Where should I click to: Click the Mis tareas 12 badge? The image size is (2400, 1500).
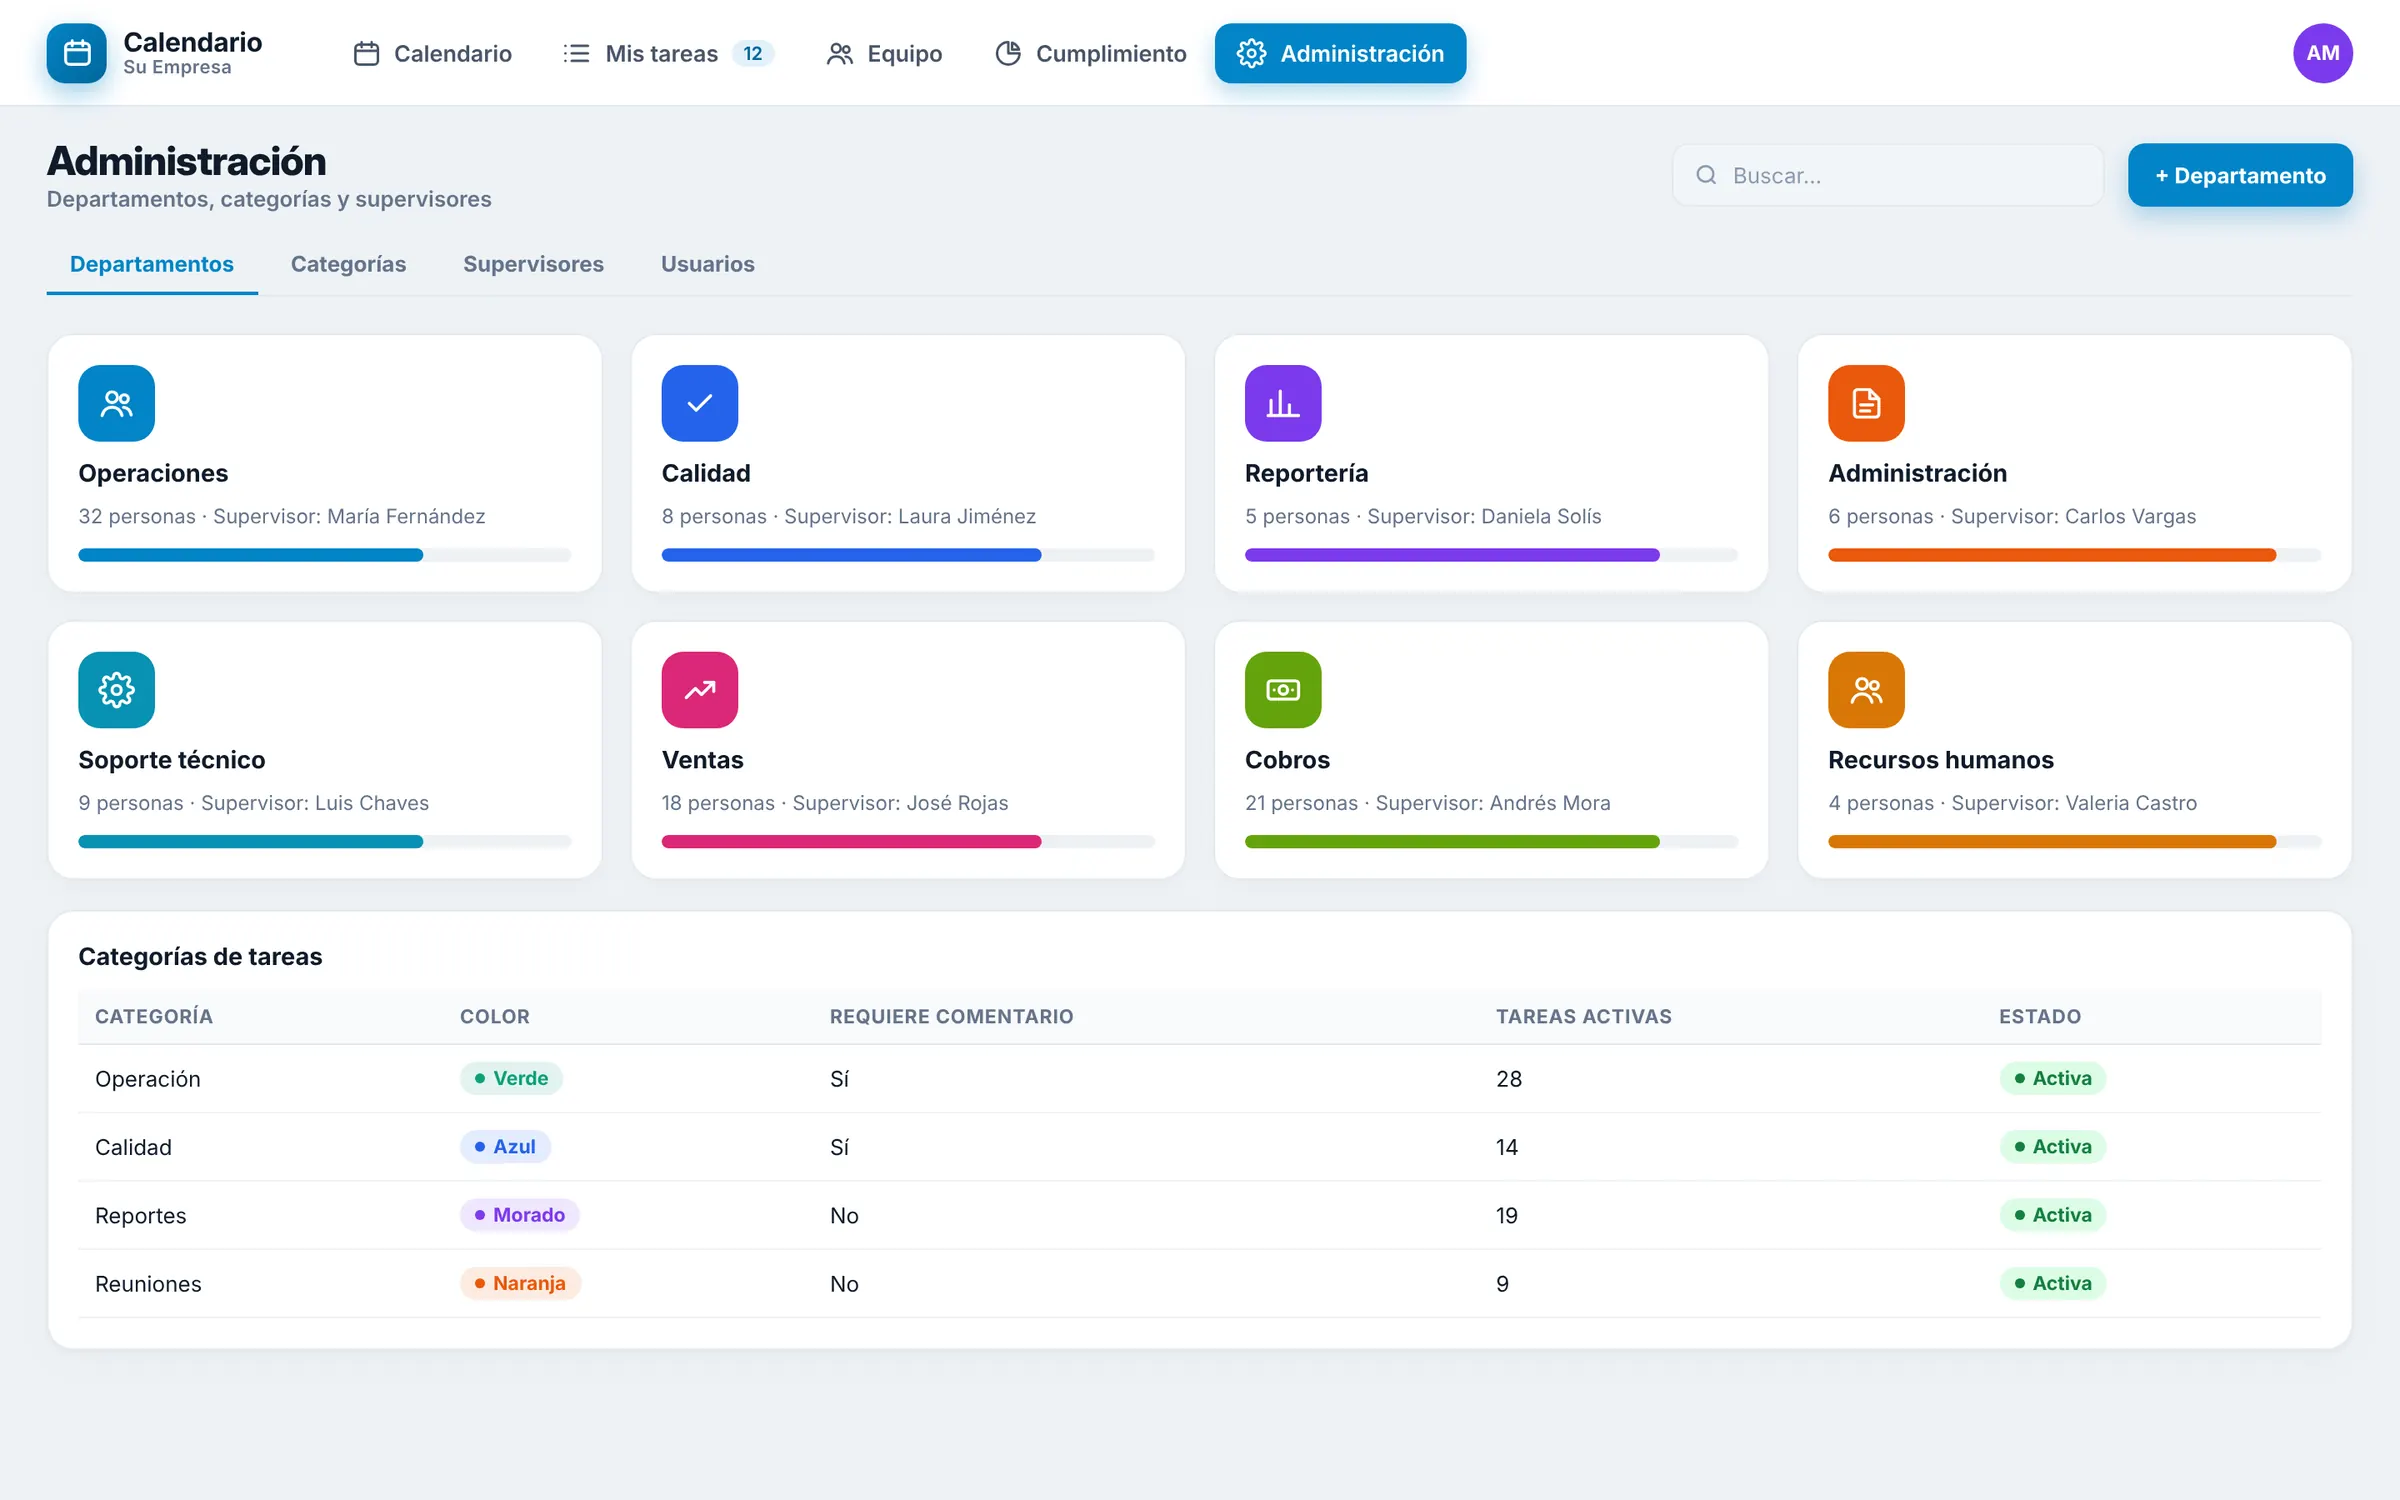(753, 53)
